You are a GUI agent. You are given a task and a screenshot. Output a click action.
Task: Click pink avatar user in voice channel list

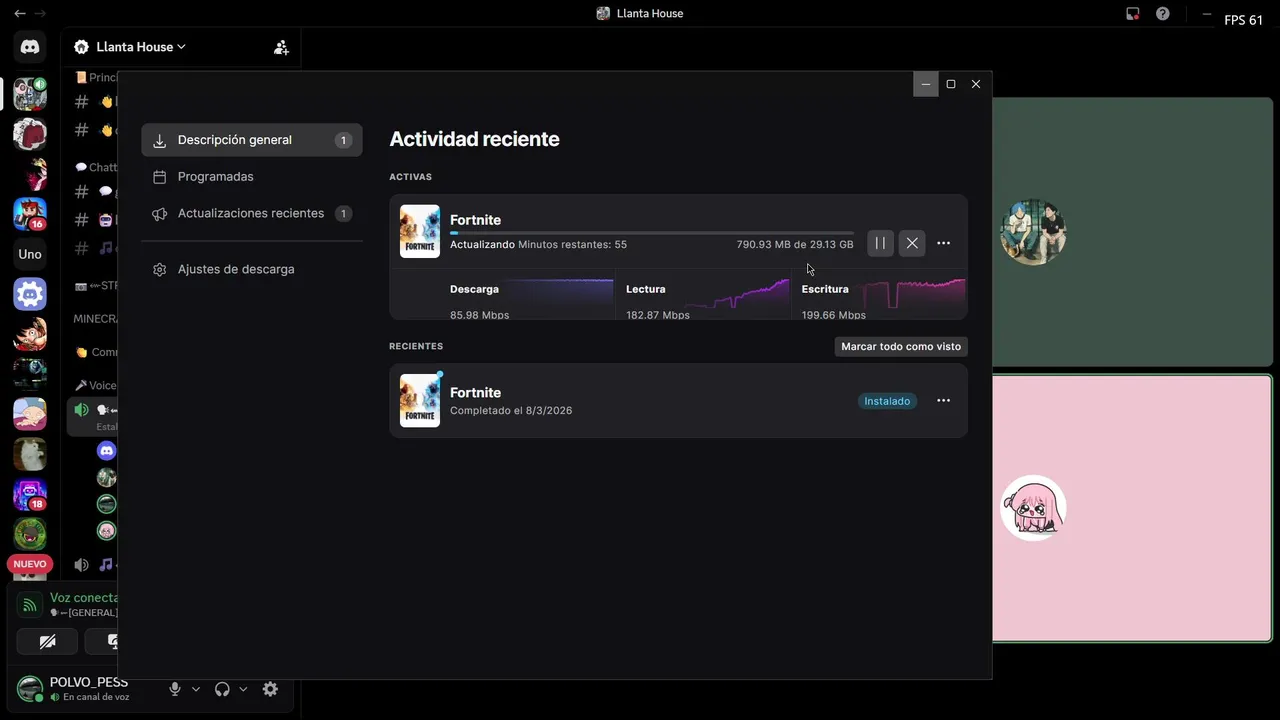(106, 530)
